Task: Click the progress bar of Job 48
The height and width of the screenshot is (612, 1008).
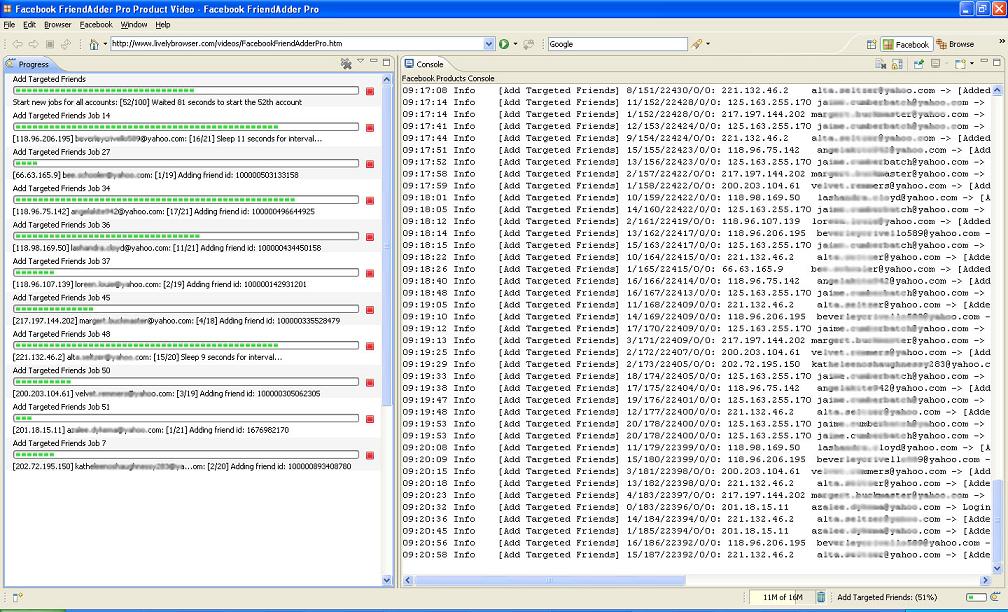Action: 186,345
